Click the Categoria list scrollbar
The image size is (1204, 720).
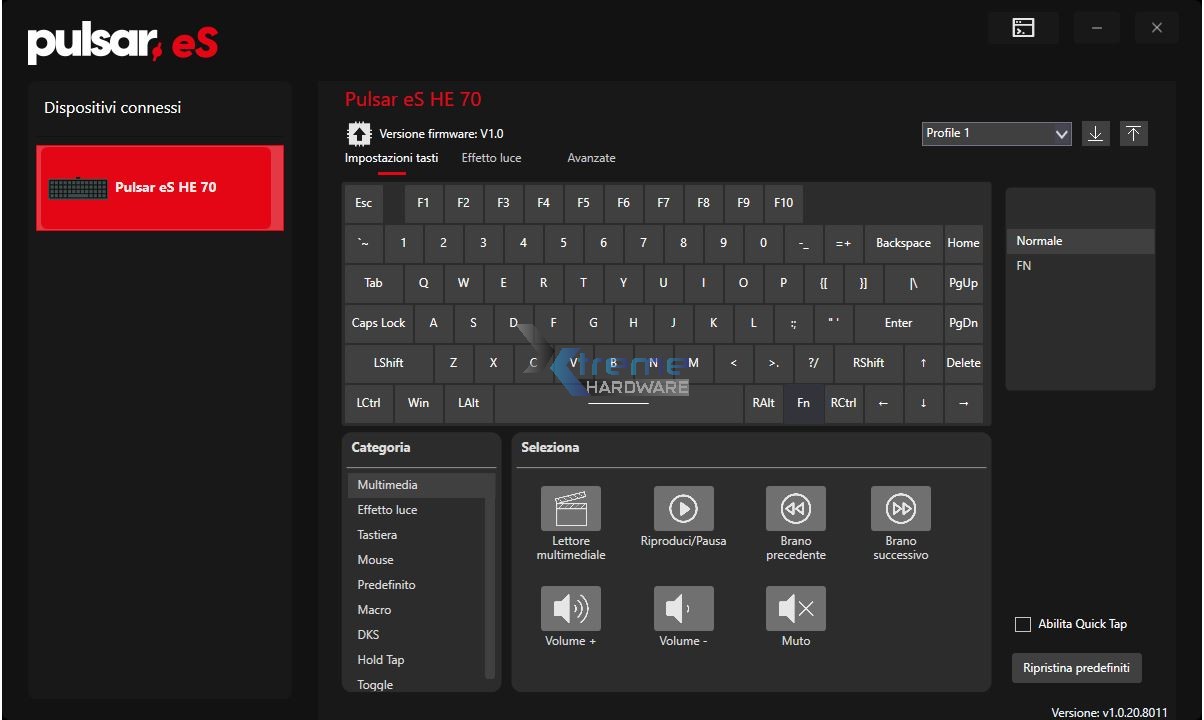[x=490, y=580]
